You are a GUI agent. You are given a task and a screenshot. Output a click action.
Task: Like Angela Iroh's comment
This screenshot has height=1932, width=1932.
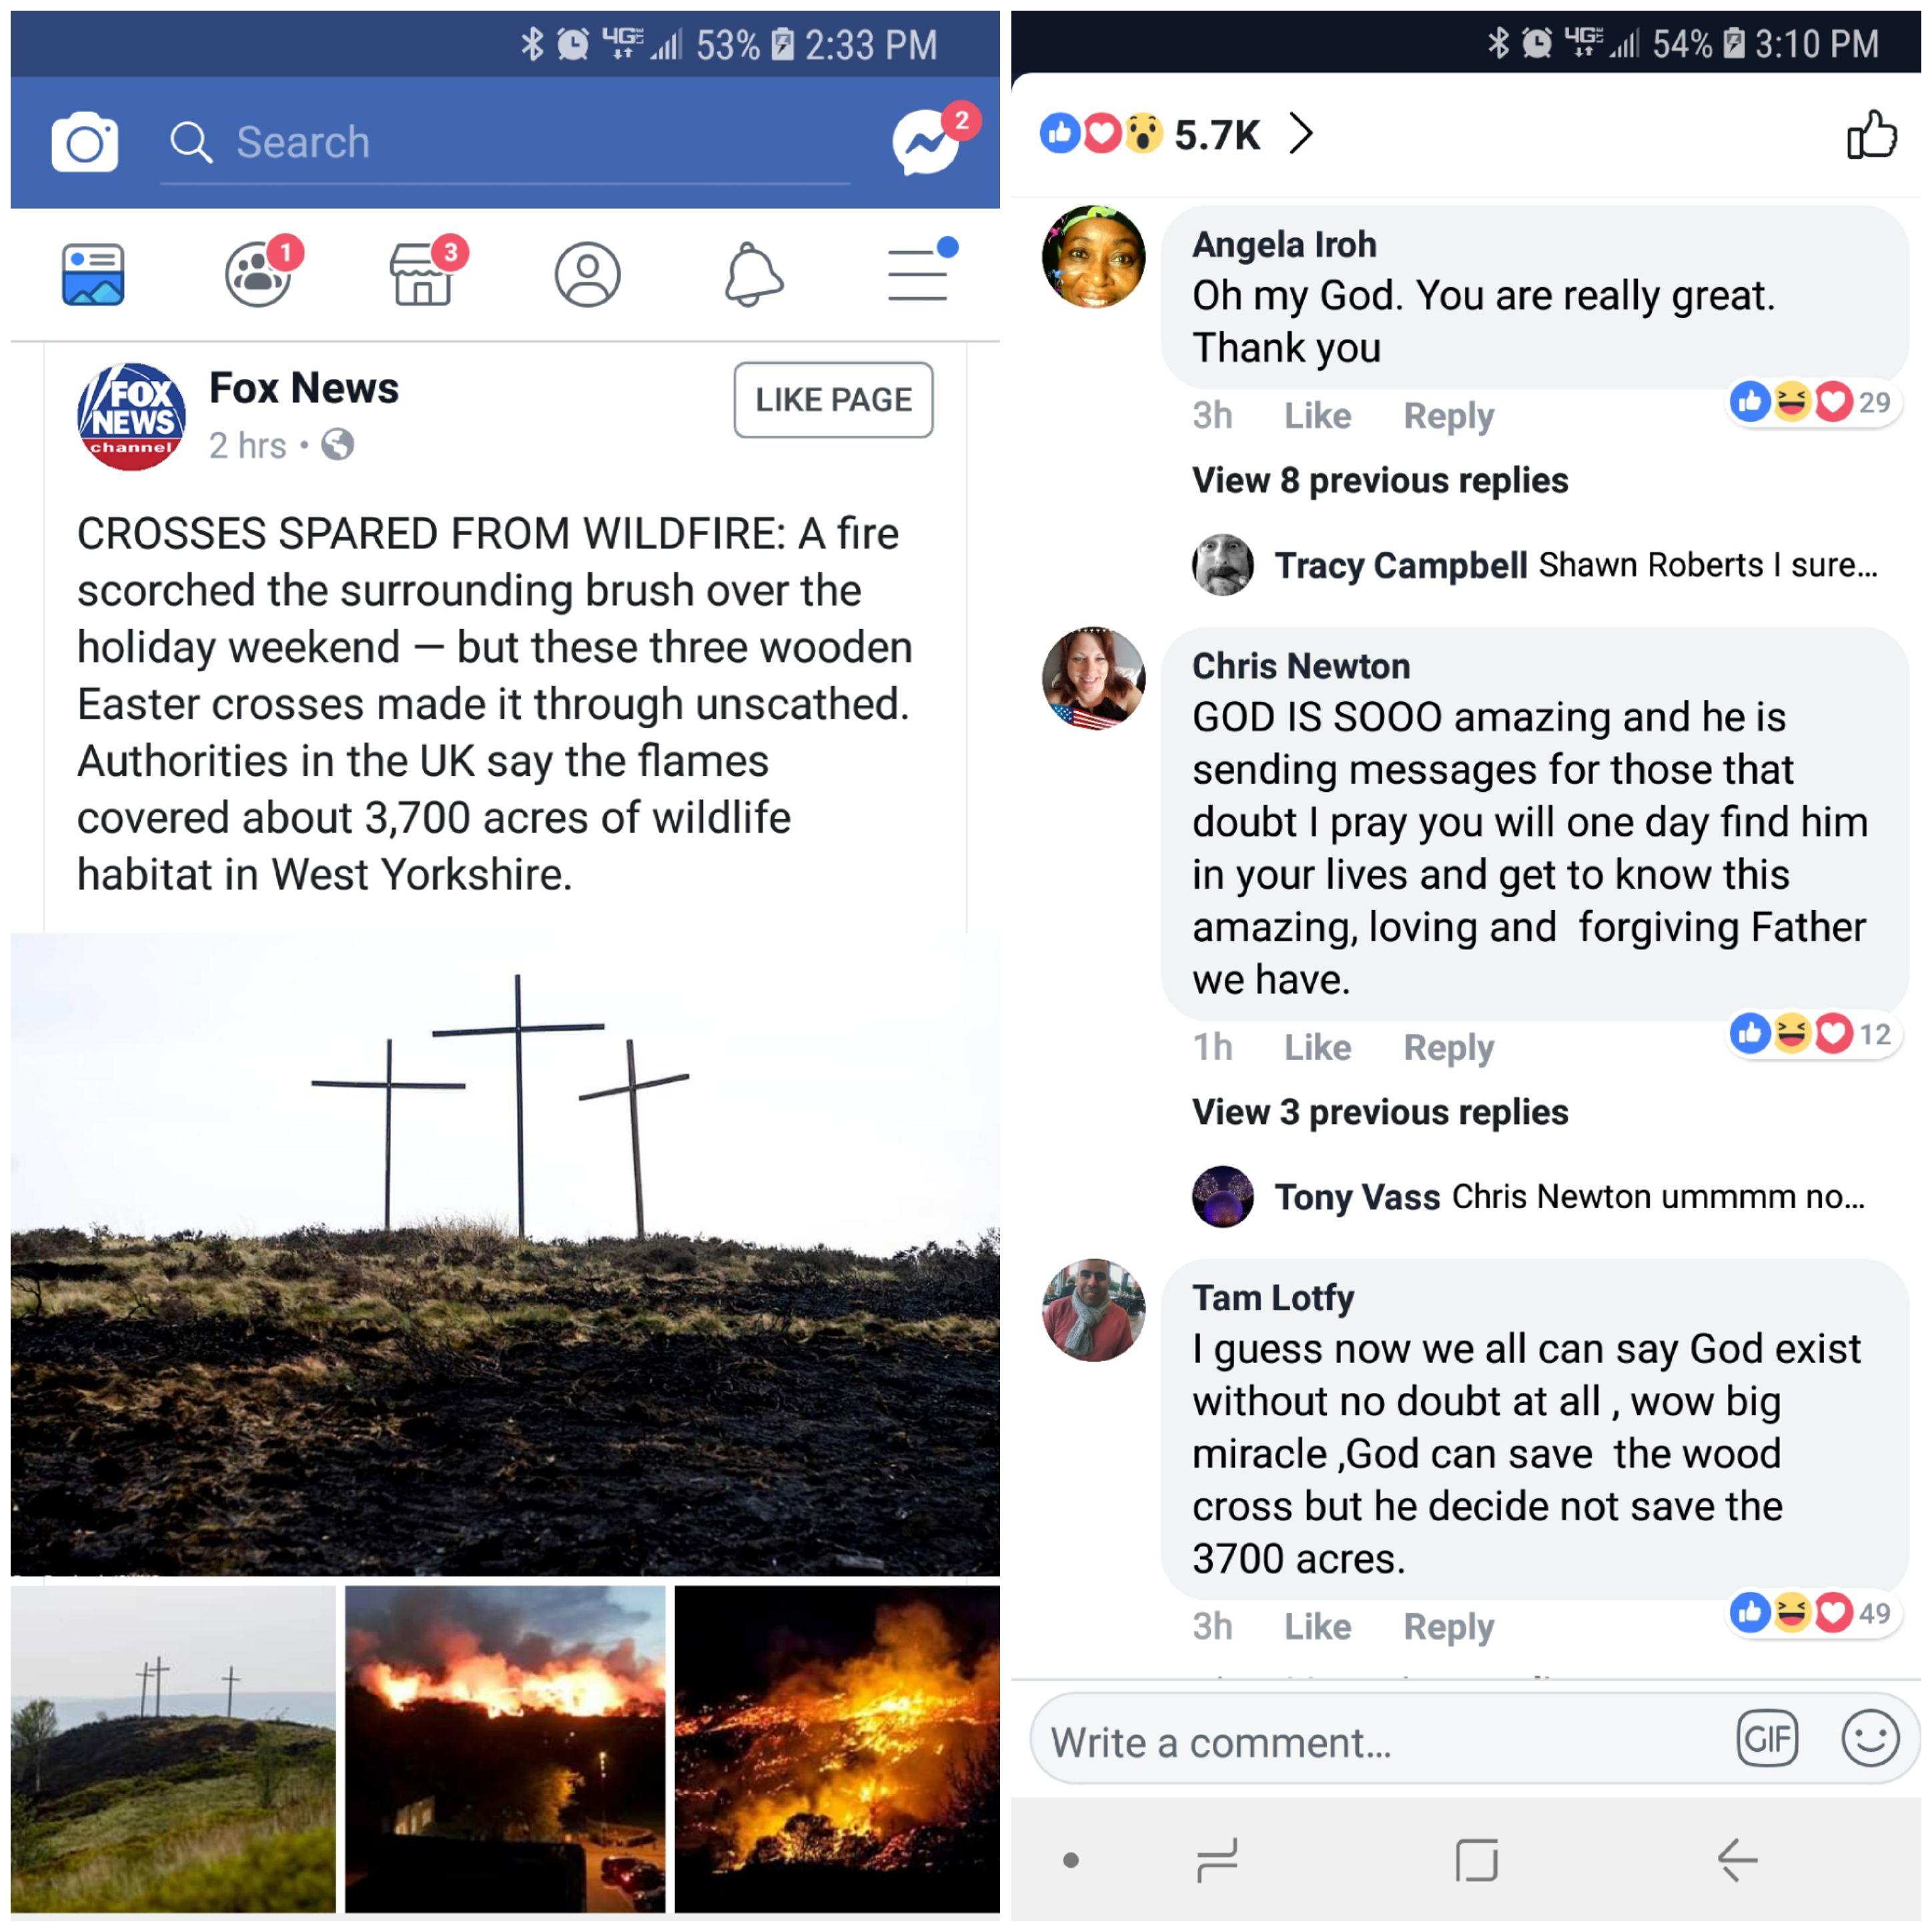point(1317,416)
